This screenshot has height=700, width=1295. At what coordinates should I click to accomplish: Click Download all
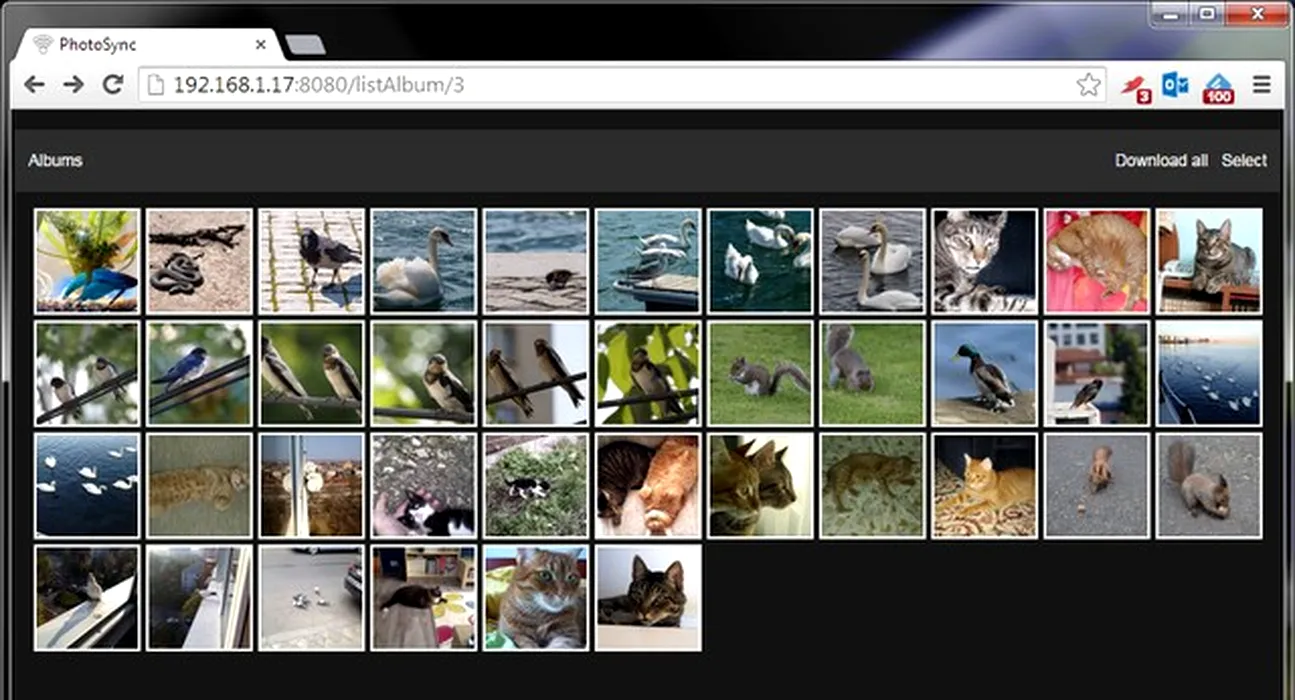point(1161,160)
